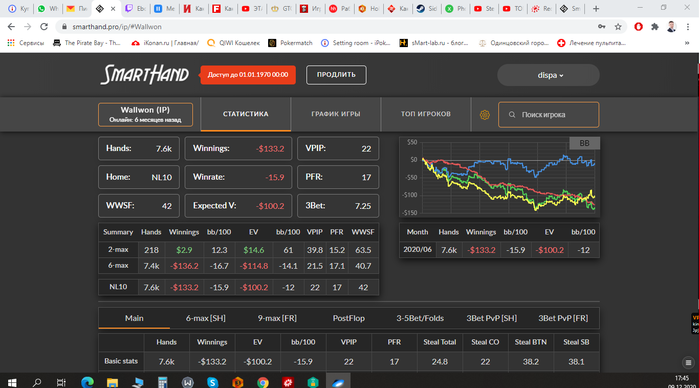Image resolution: width=700 pixels, height=388 pixels.
Task: Click the magnifier icon in the player search box
Action: (512, 115)
